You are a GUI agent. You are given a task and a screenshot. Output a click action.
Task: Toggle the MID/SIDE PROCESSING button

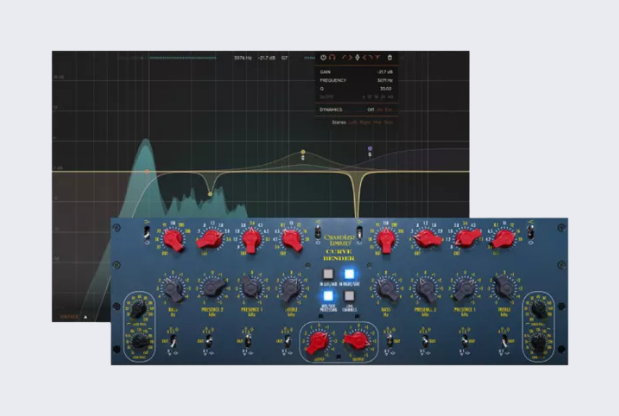click(x=328, y=296)
